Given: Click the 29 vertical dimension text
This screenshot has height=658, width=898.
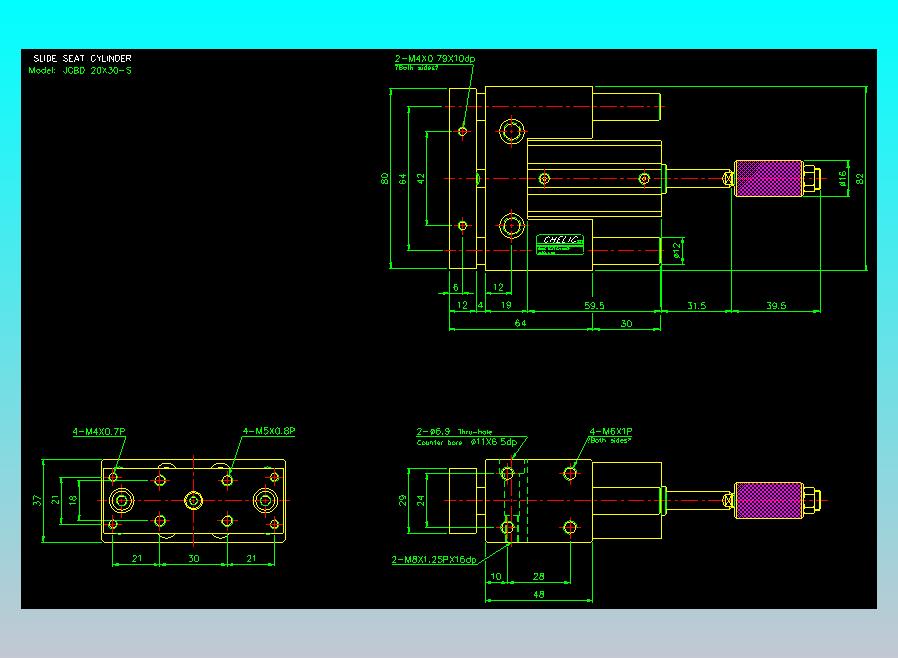Looking at the screenshot, I should [x=403, y=501].
